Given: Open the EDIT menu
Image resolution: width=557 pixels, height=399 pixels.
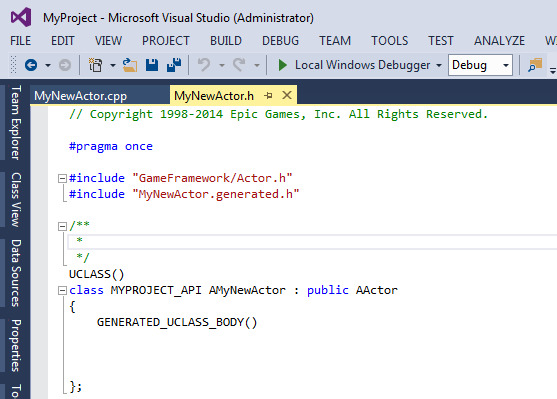Looking at the screenshot, I should (63, 41).
